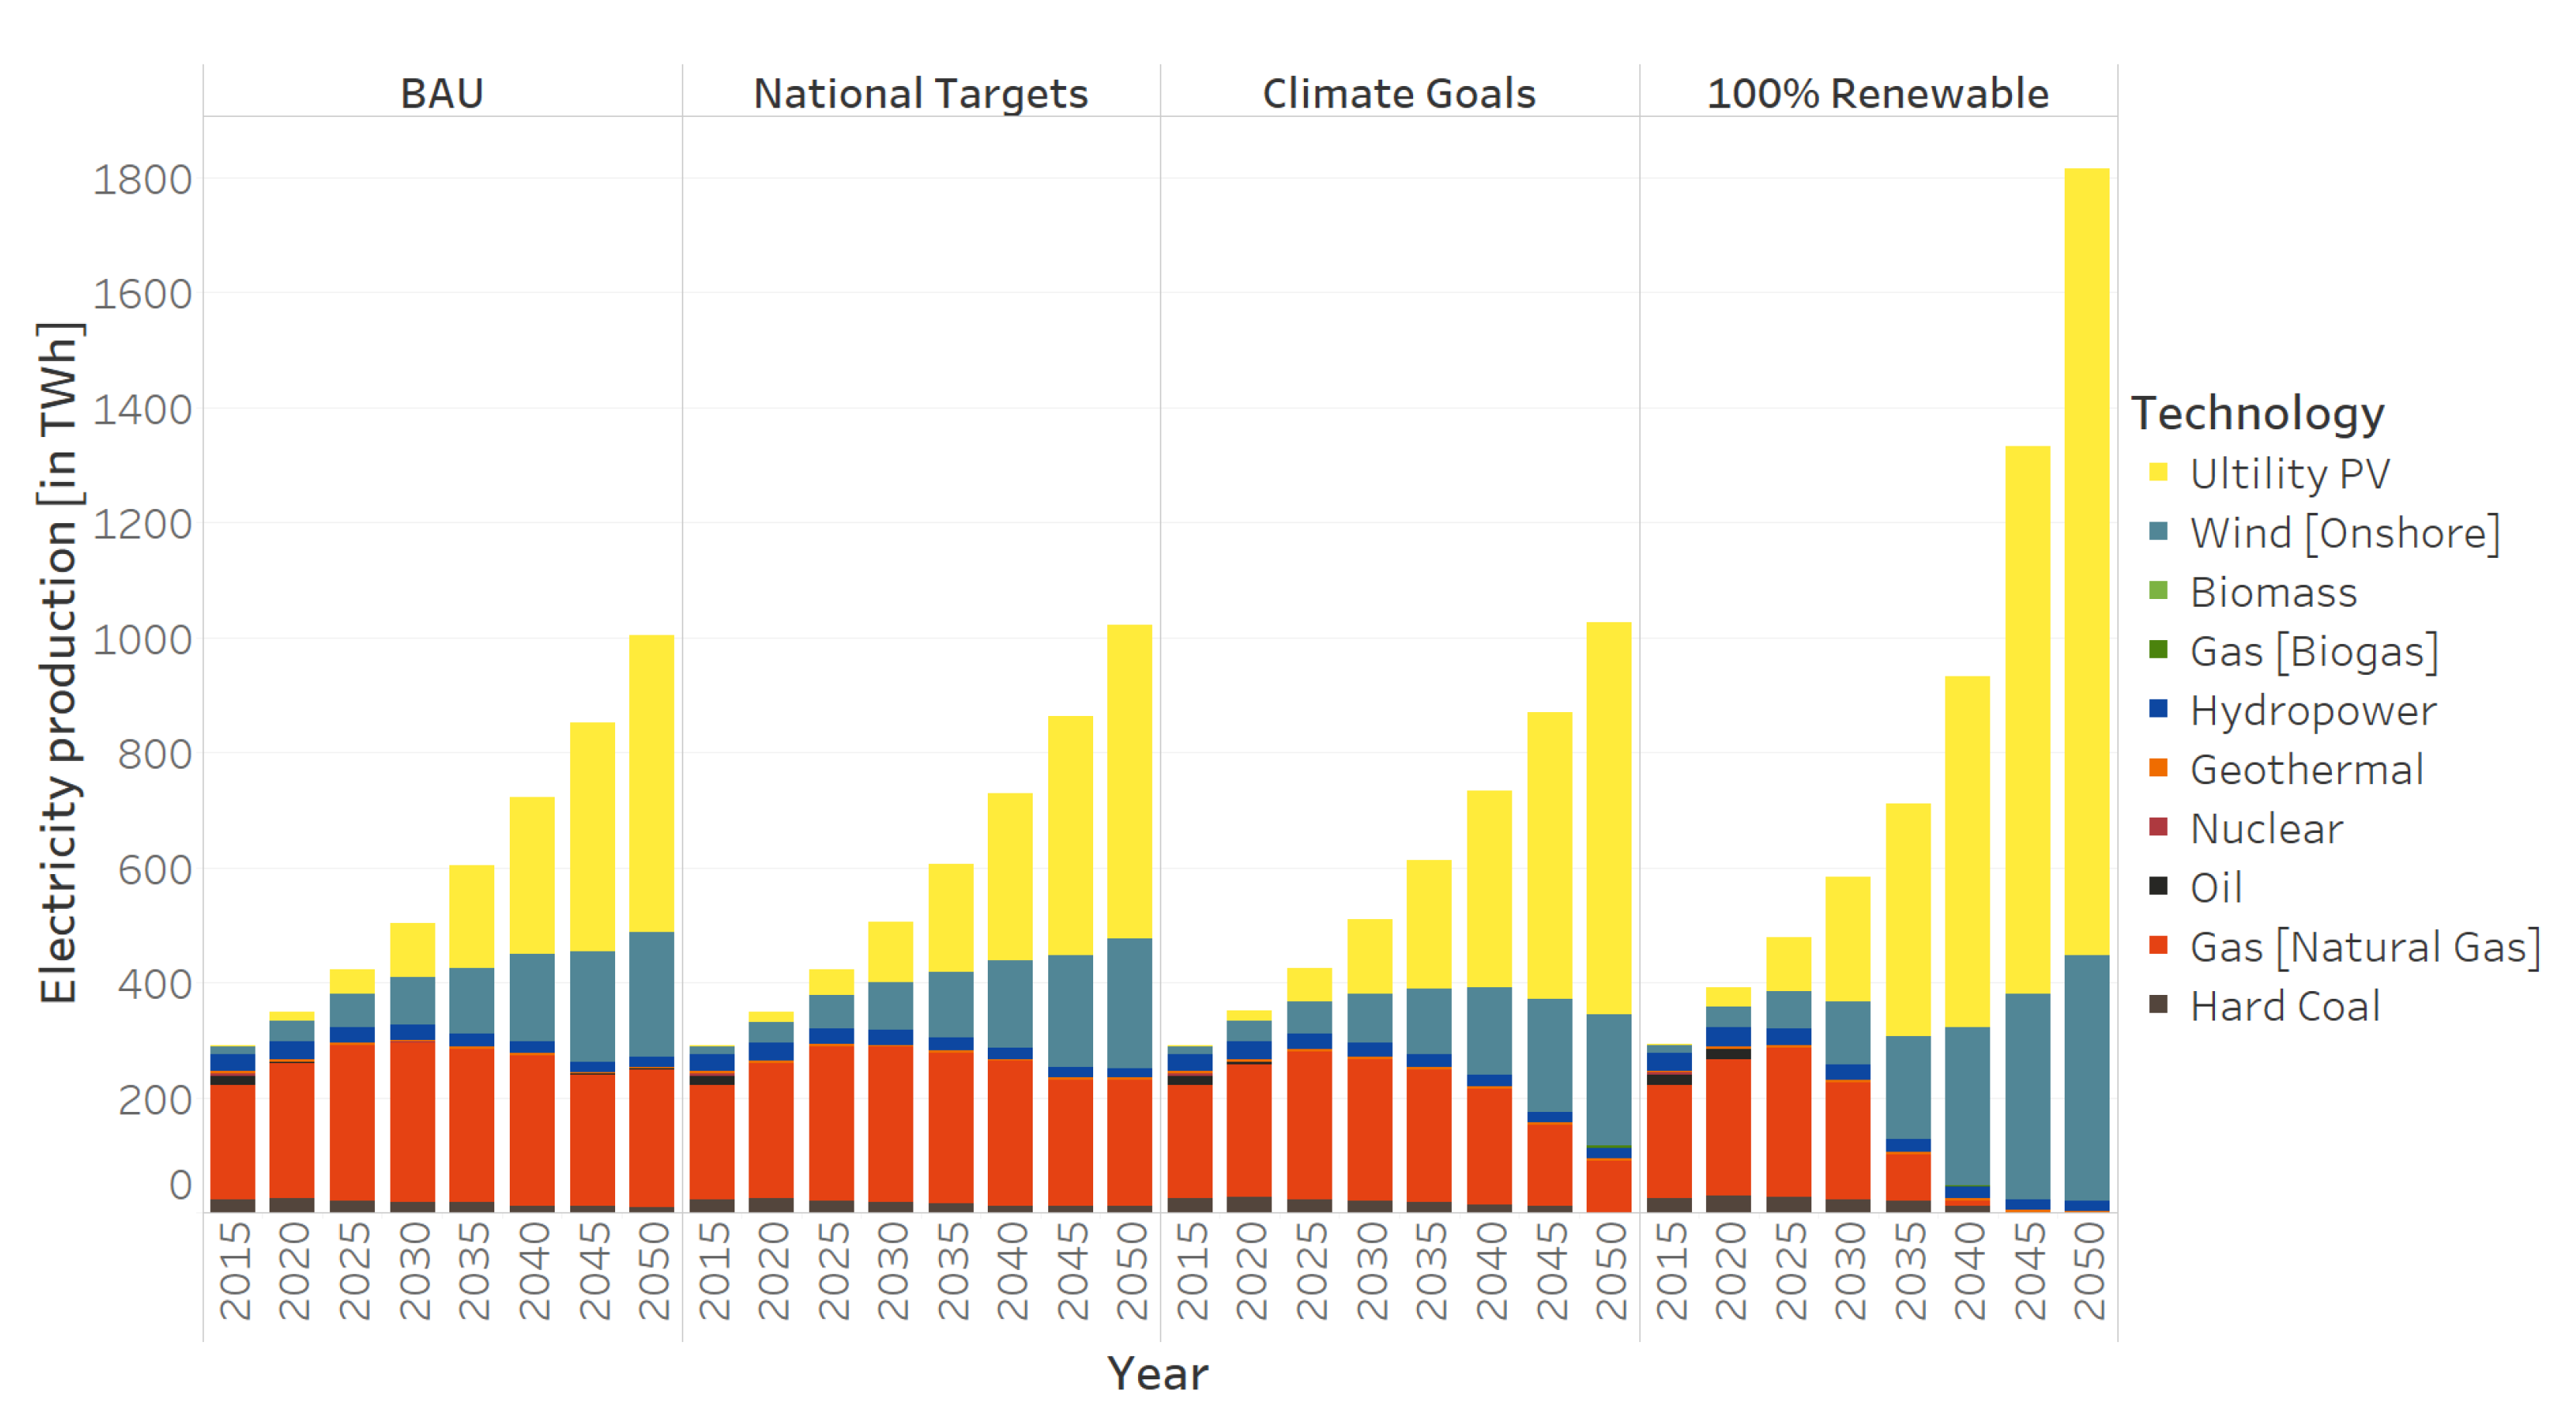Select the Oil black legend swatch
Image resolution: width=2576 pixels, height=1425 pixels.
[x=2158, y=886]
